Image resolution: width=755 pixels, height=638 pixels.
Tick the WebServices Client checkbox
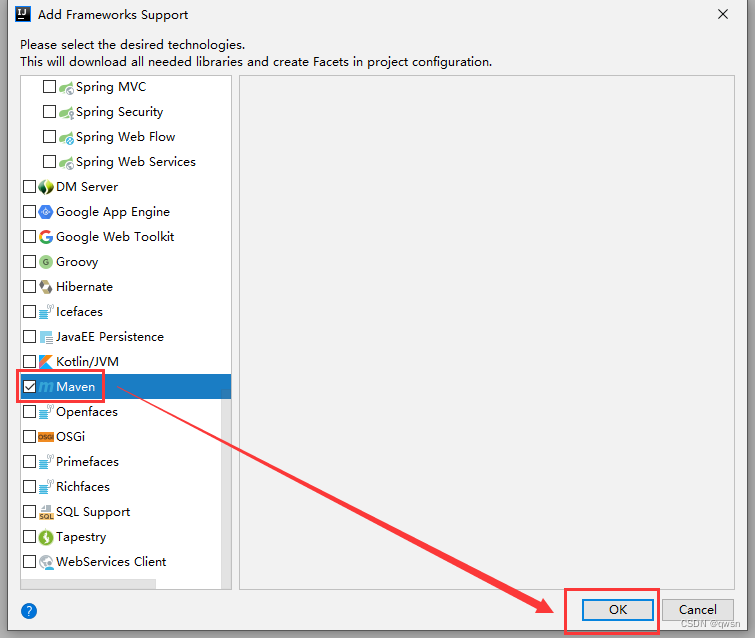point(29,561)
